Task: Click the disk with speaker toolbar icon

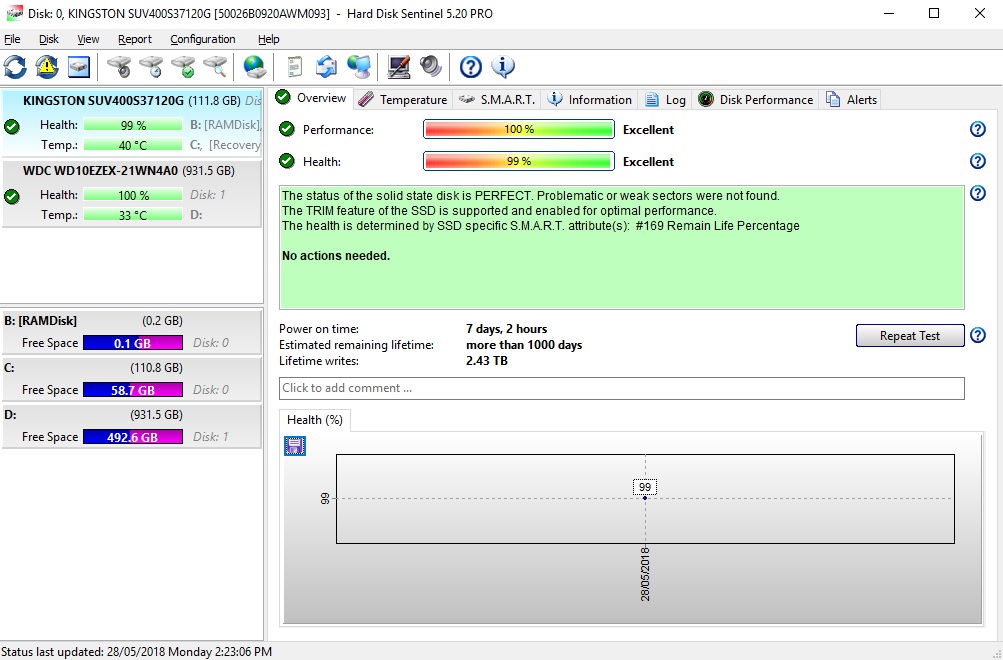Action: coord(119,67)
